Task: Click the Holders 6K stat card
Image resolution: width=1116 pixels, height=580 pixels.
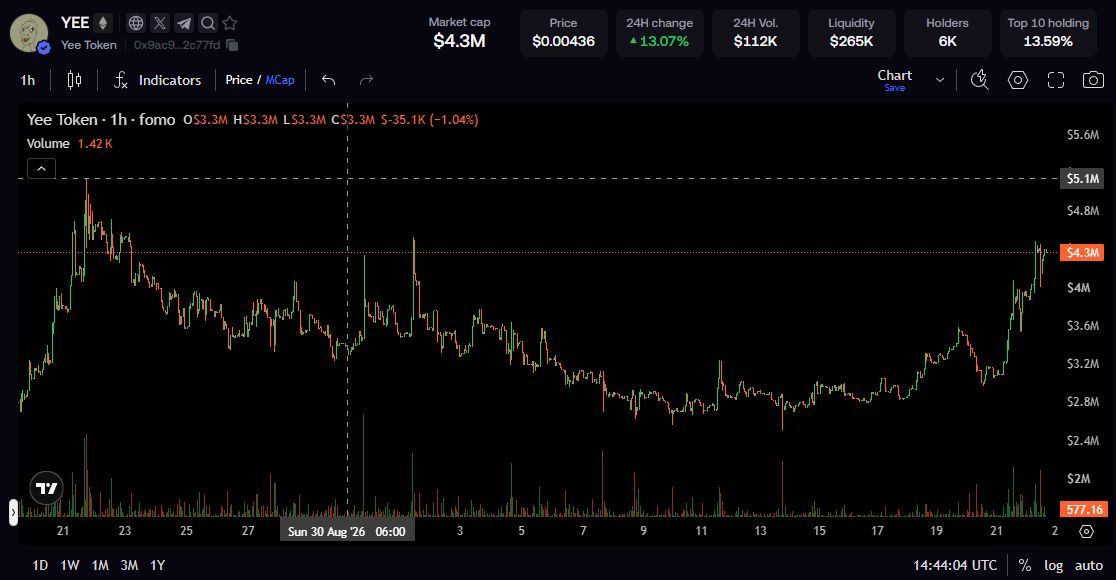Action: point(947,33)
